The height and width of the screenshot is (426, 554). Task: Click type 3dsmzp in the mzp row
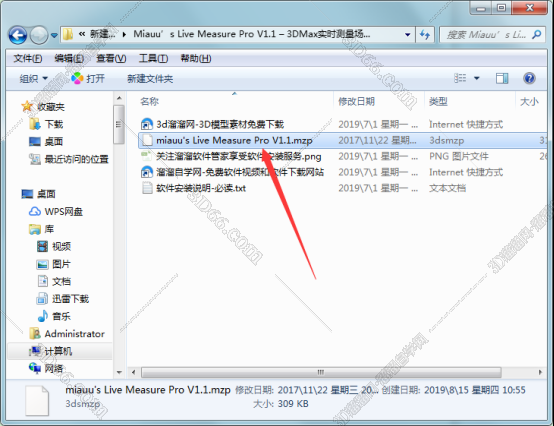pos(447,141)
